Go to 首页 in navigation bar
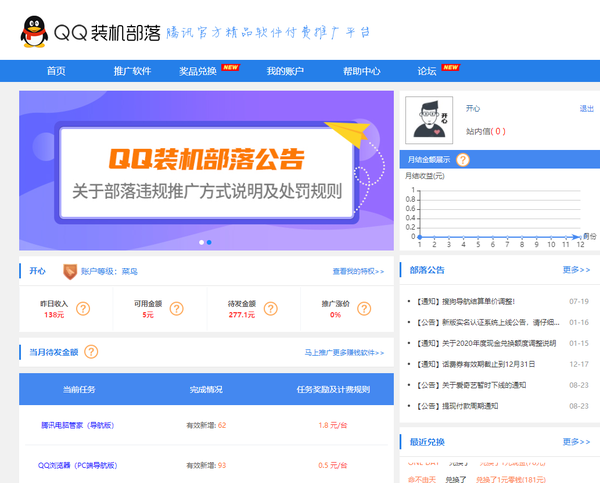 tap(56, 71)
